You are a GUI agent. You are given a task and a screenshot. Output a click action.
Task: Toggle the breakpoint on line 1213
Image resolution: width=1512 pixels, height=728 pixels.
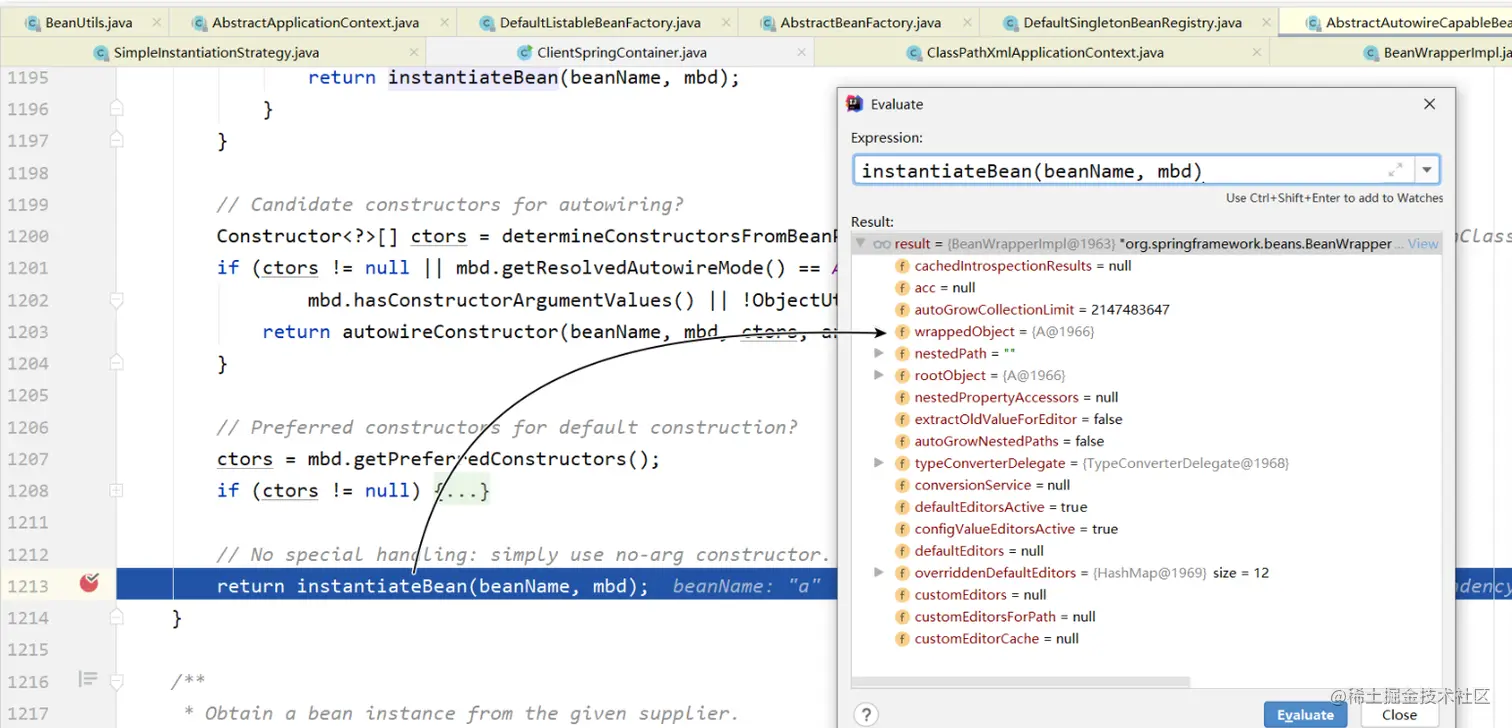[x=89, y=582]
